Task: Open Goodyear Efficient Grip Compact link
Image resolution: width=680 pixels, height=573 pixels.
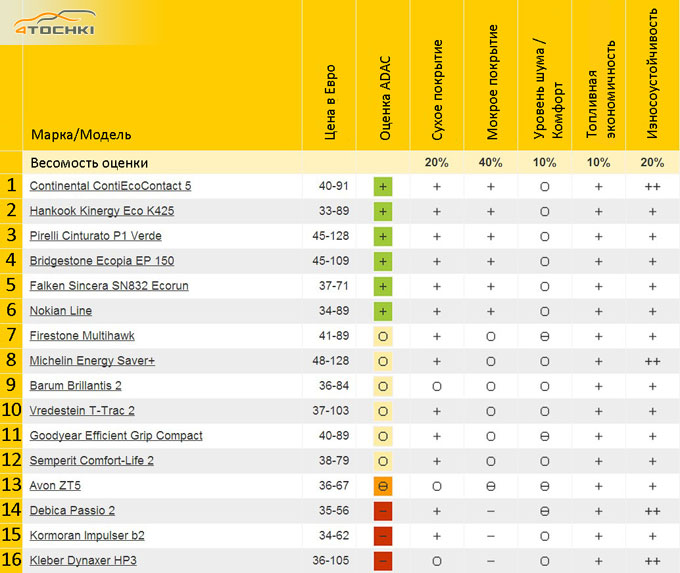Action: point(116,436)
